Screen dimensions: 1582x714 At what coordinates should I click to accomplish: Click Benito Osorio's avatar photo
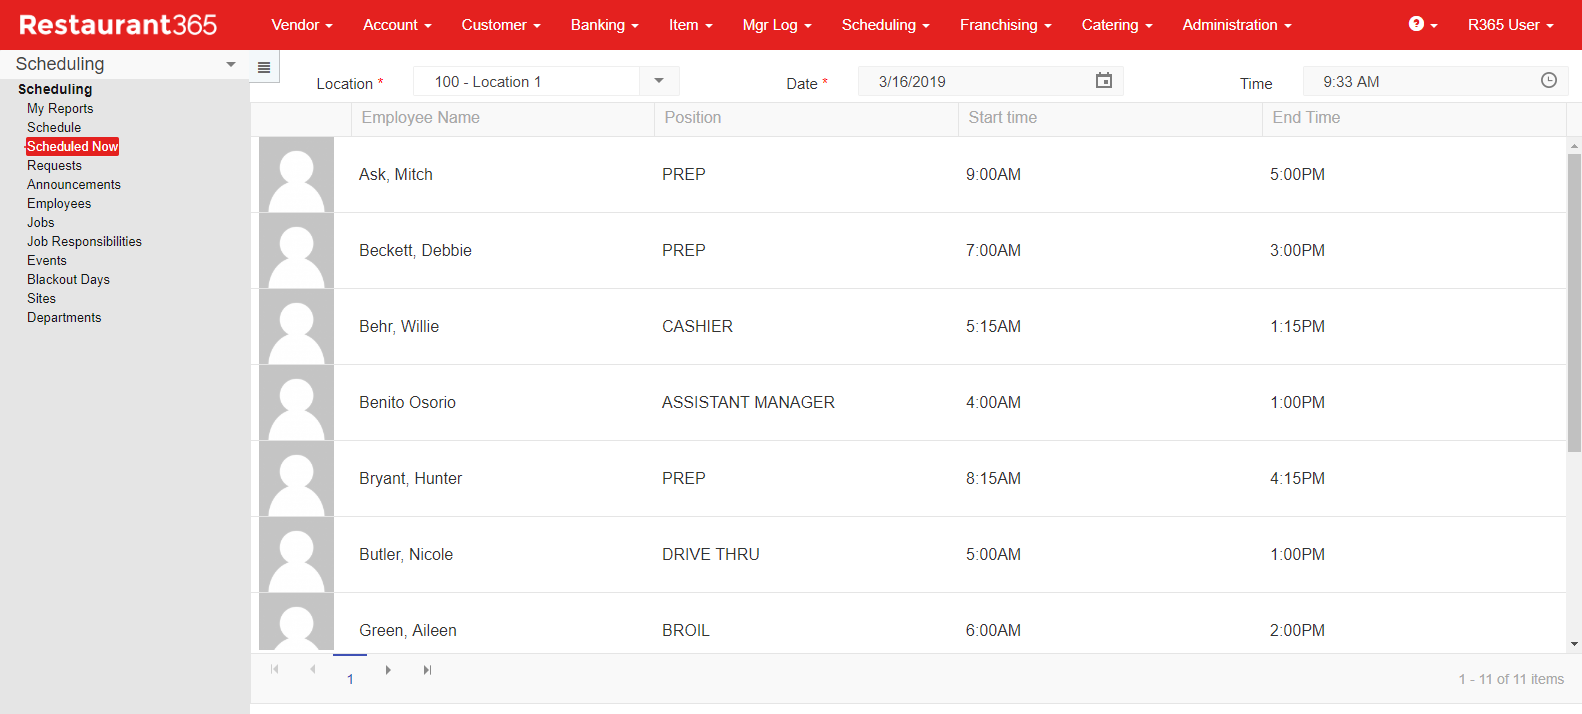click(x=296, y=403)
